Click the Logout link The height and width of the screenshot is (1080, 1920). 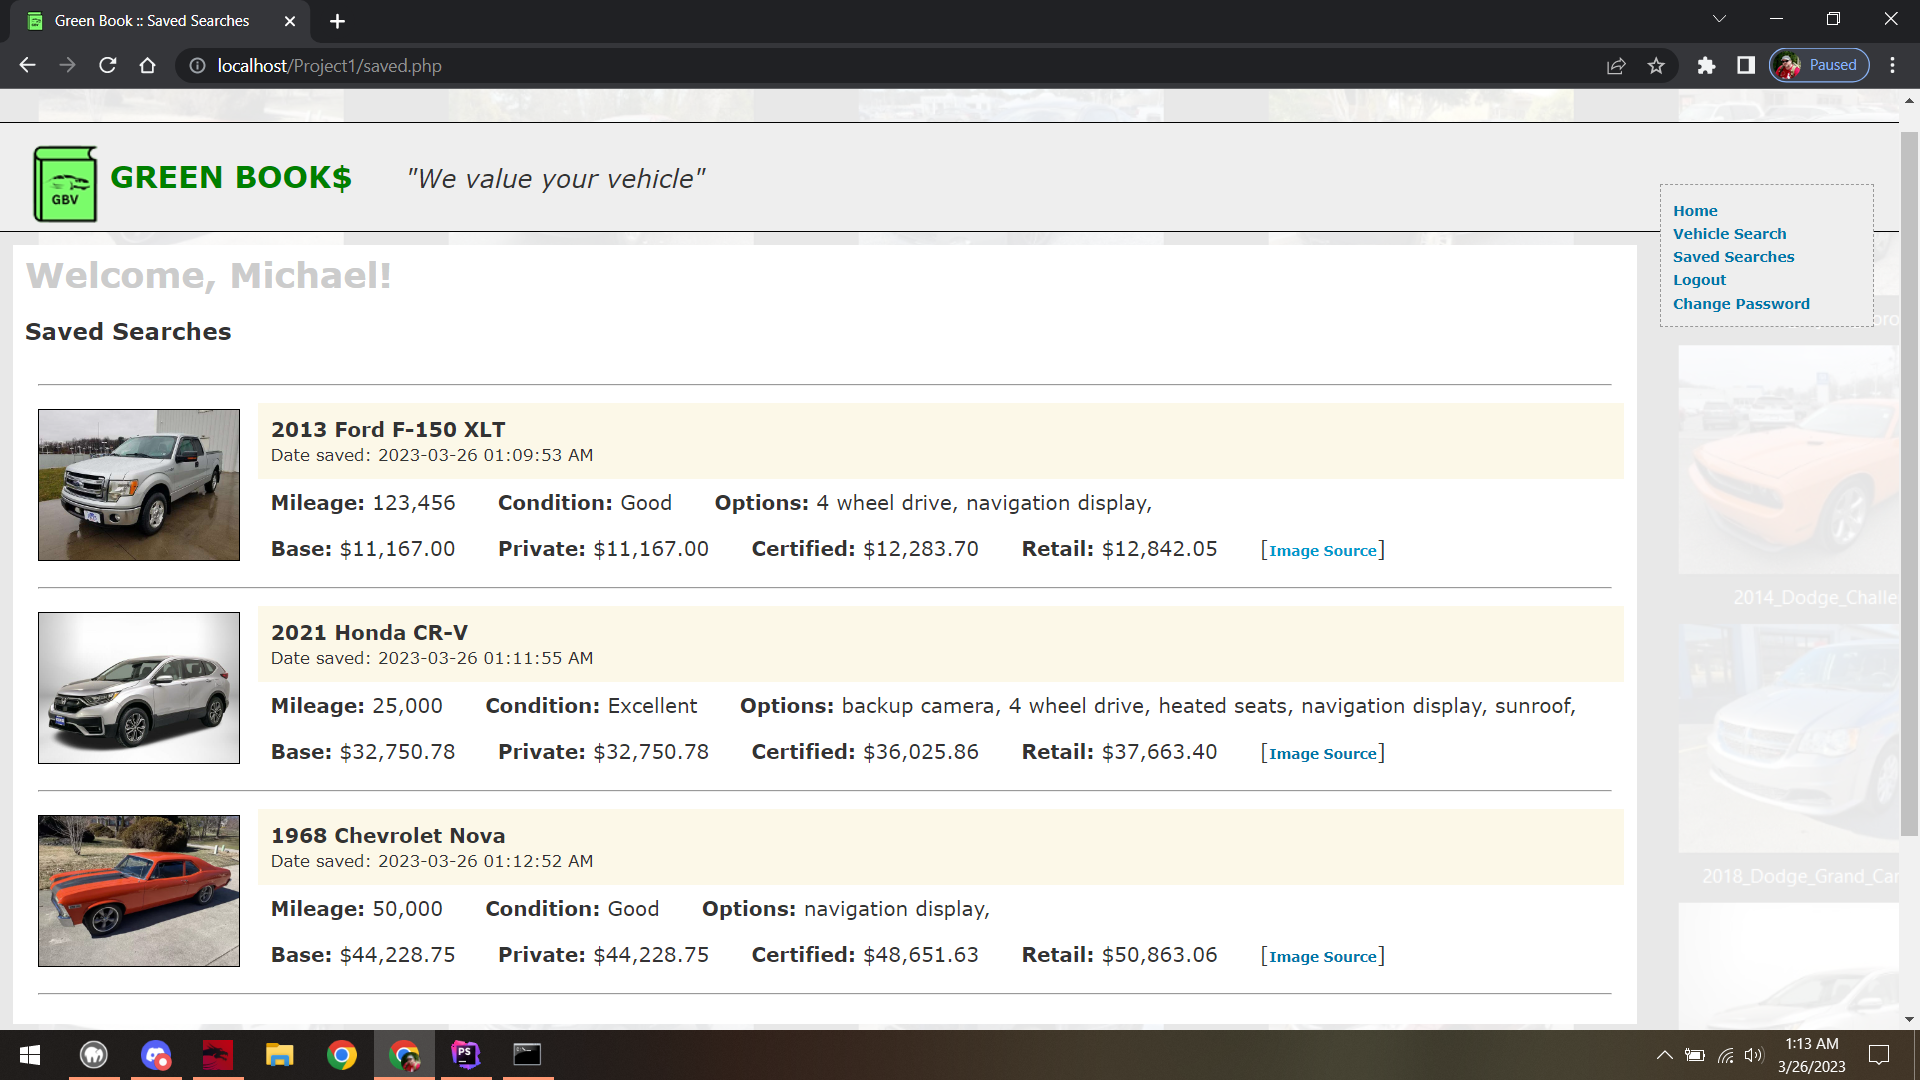coord(1699,280)
